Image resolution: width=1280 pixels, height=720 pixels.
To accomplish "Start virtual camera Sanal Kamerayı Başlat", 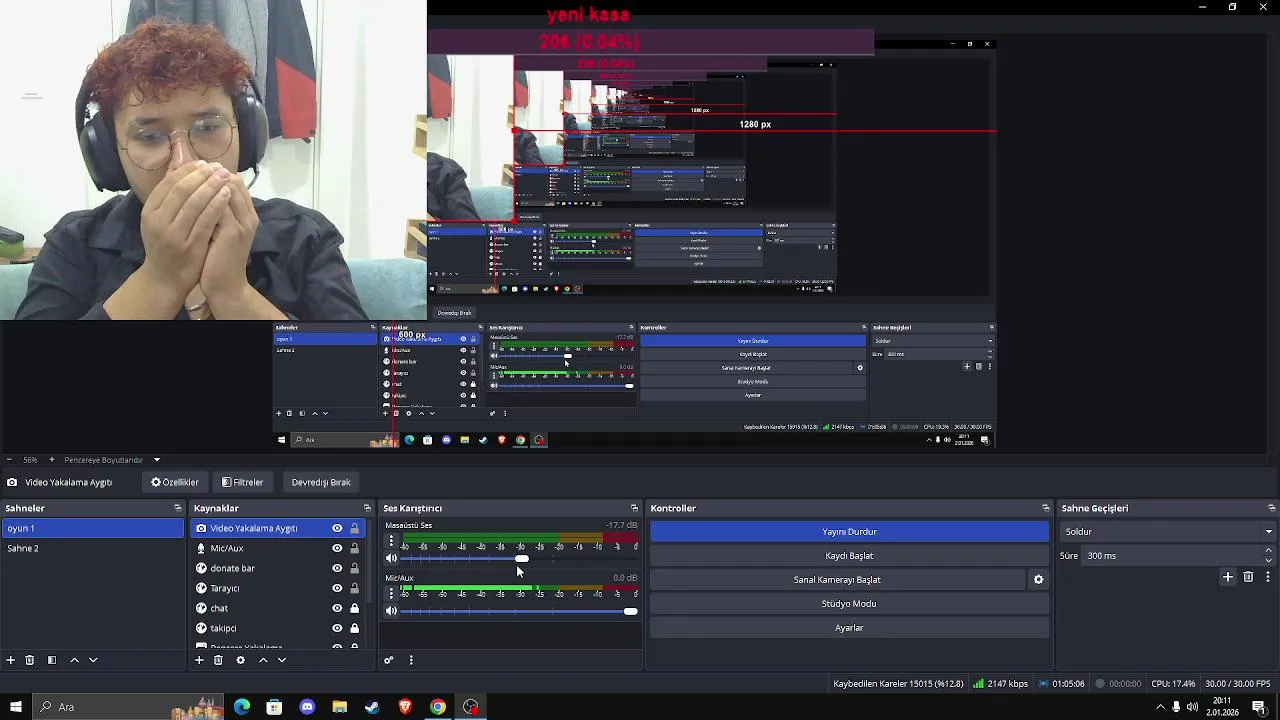I will click(837, 580).
